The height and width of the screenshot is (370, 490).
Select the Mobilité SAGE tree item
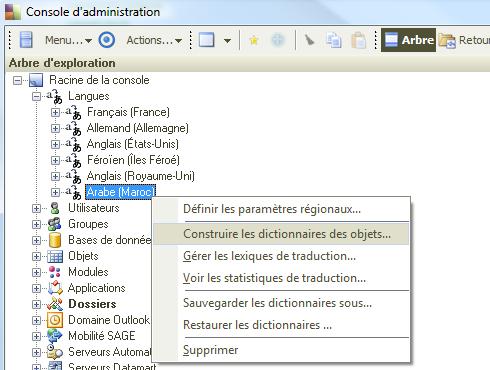tap(102, 336)
